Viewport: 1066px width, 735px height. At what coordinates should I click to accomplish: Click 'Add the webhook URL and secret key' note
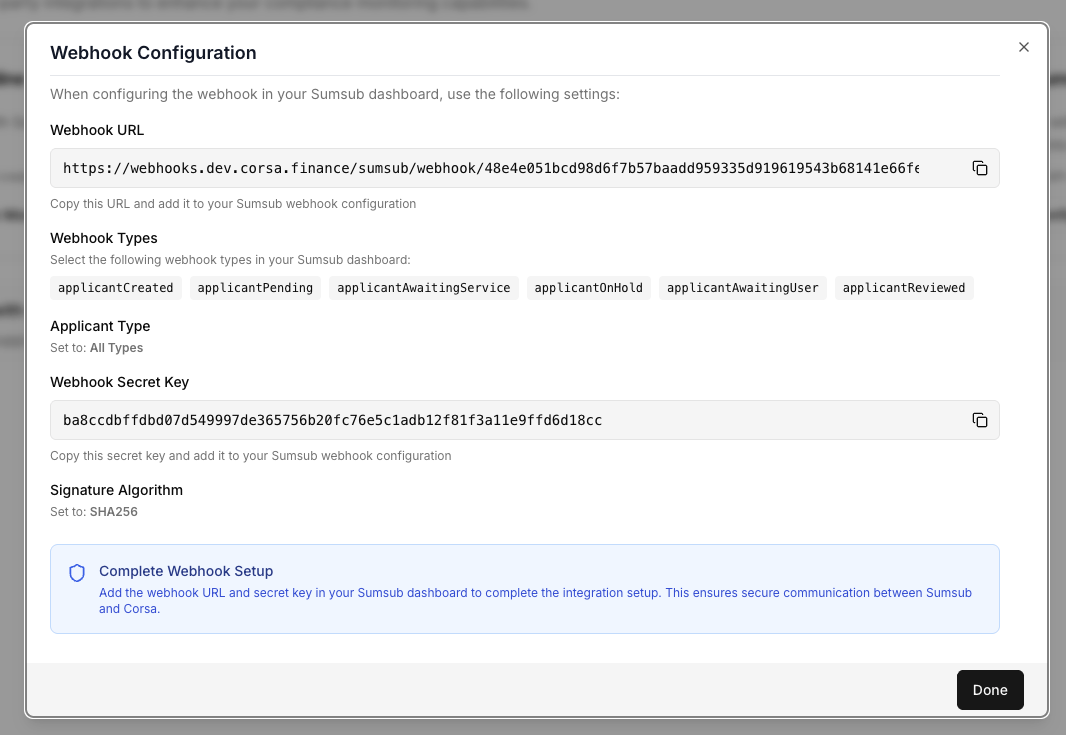click(x=535, y=601)
